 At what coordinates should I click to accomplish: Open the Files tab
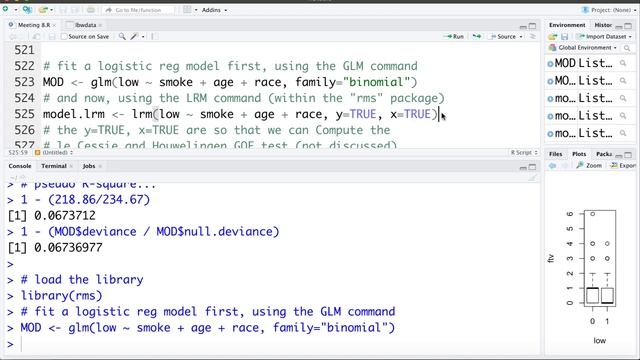[556, 154]
